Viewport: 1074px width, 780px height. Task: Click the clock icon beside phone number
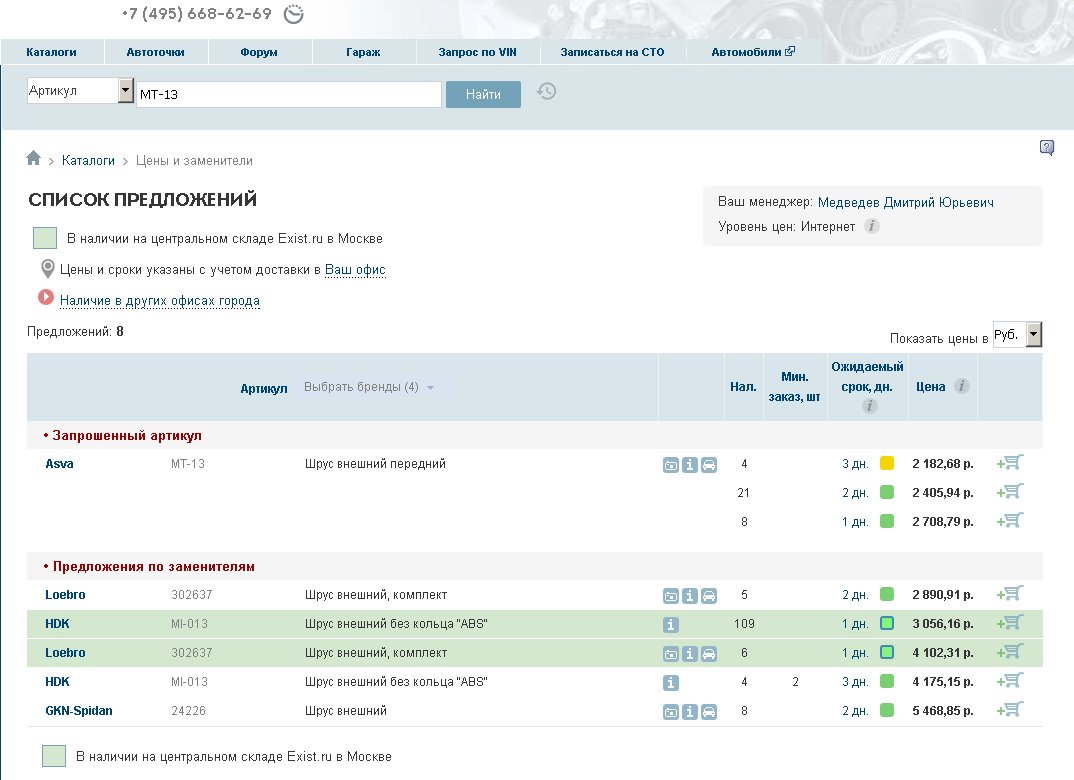tap(294, 14)
